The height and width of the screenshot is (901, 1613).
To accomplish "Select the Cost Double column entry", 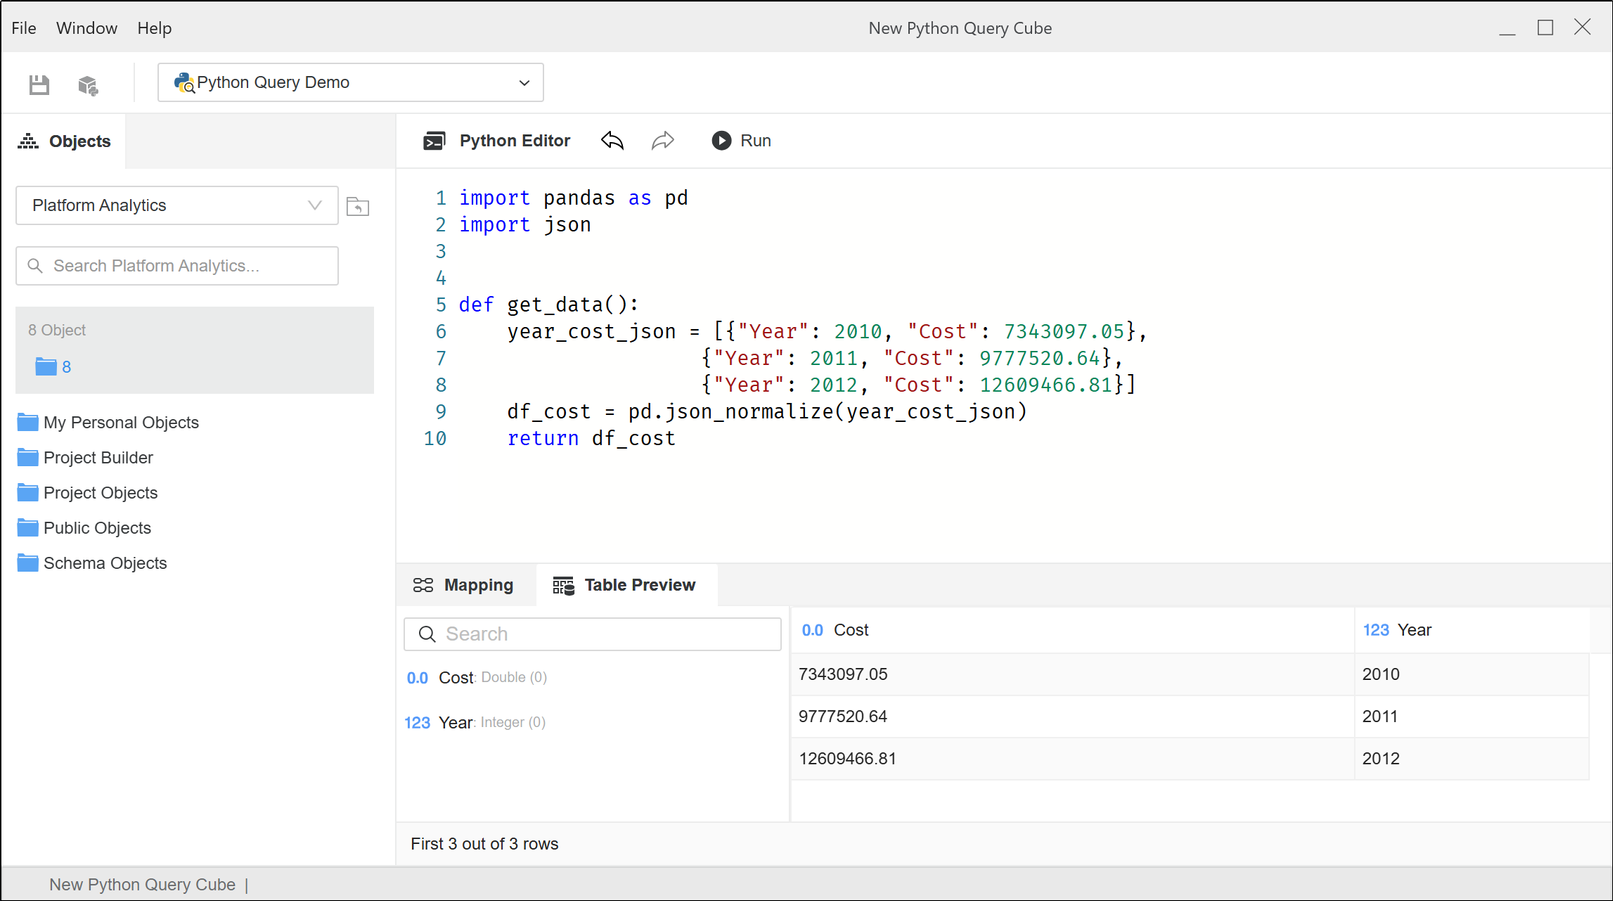I will pos(477,678).
